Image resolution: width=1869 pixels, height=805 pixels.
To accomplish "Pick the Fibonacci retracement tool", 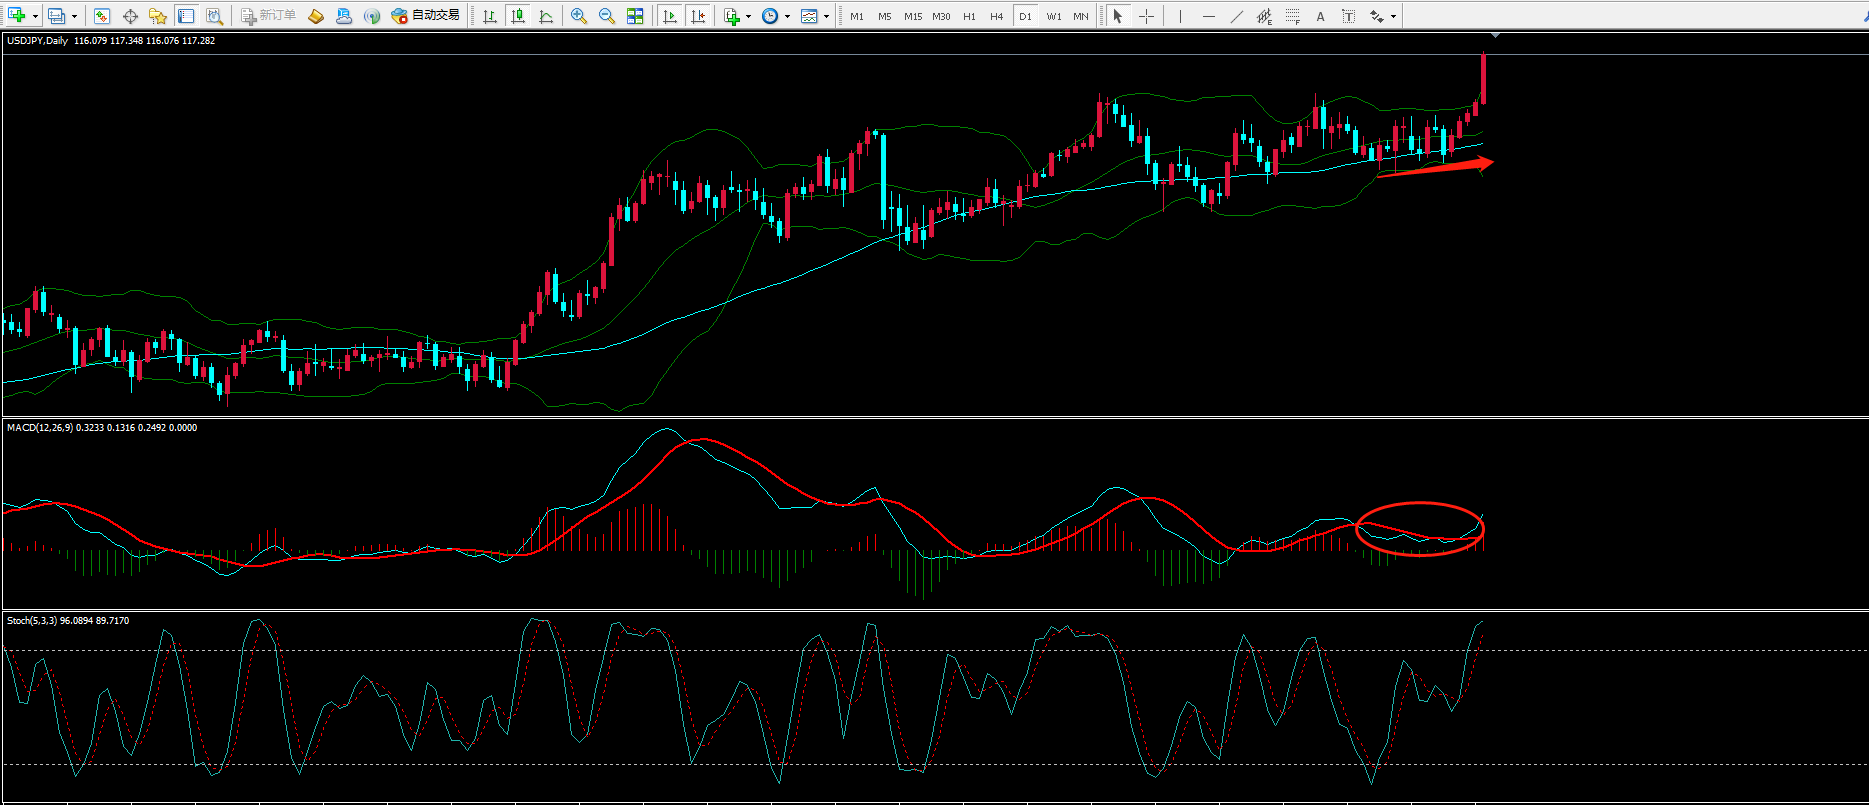I will click(x=1292, y=16).
